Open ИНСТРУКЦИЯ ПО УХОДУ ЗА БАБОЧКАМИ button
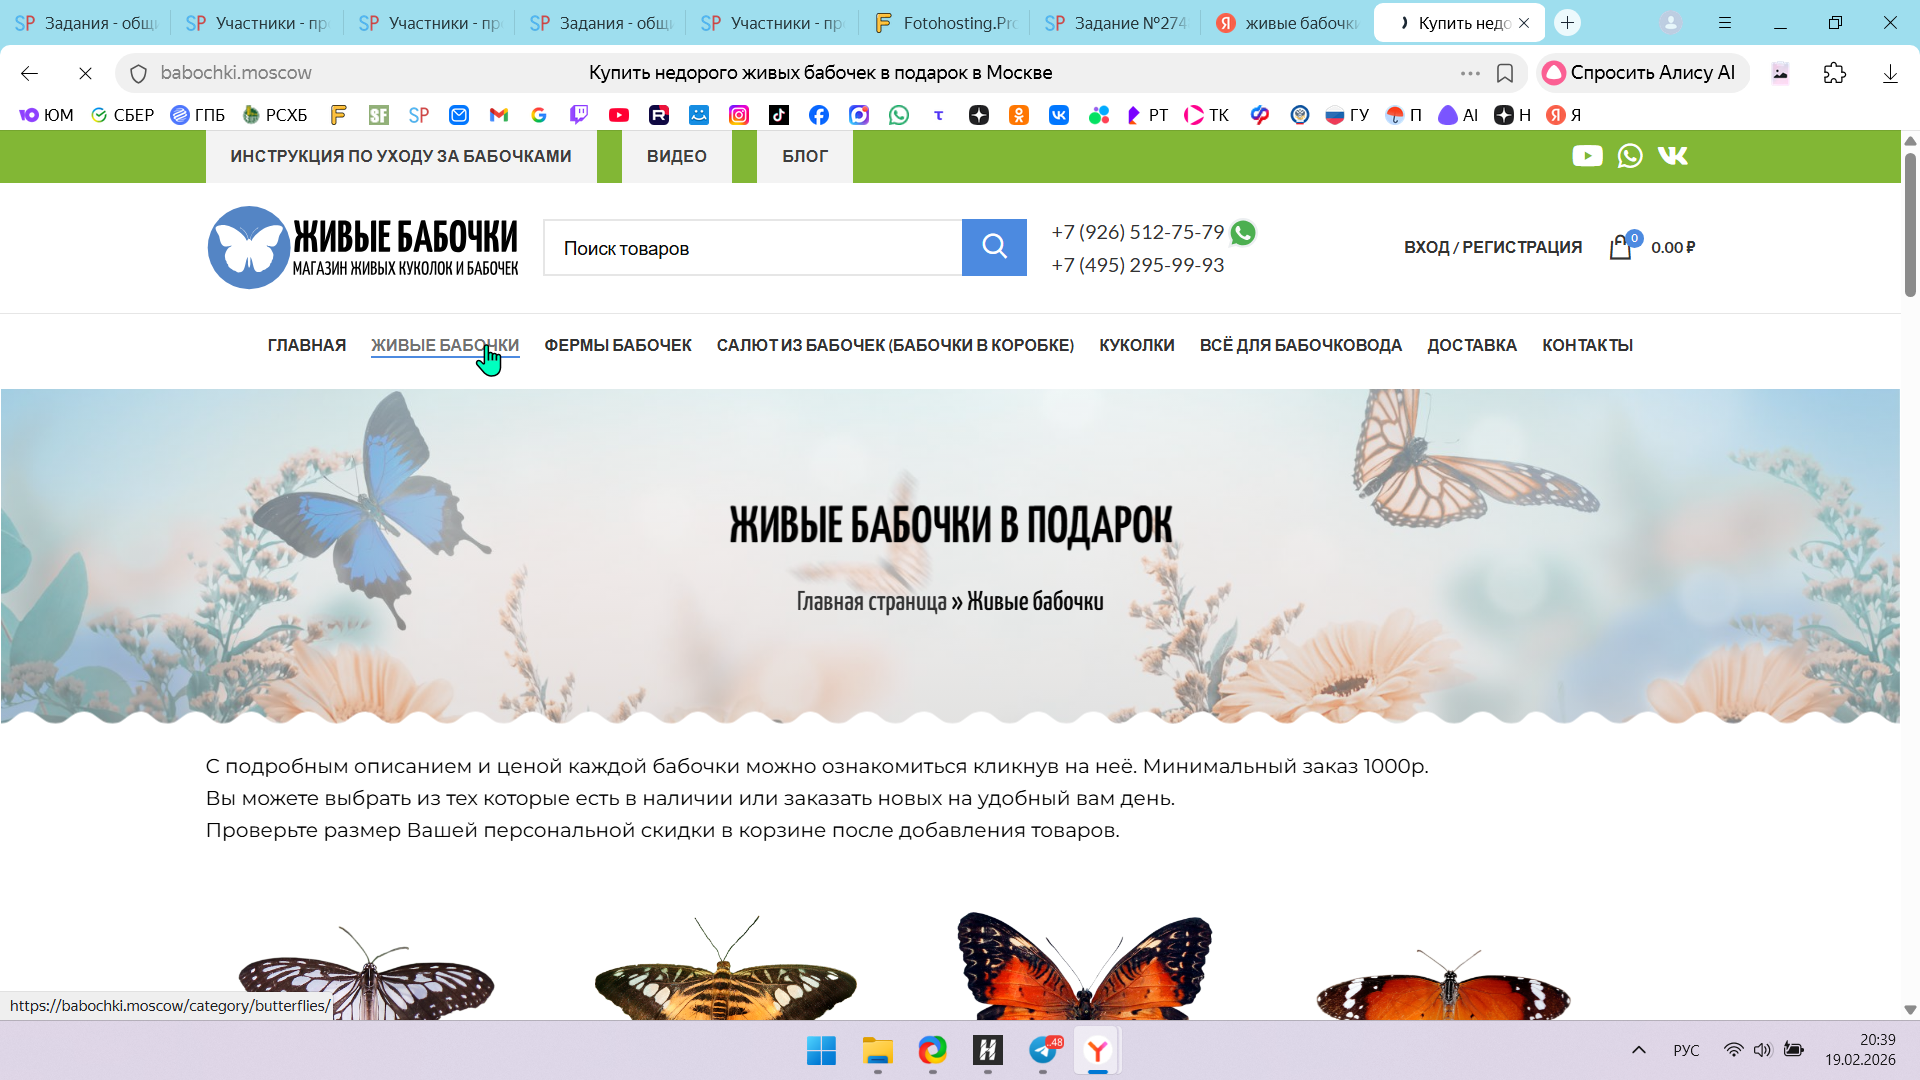This screenshot has height=1080, width=1920. click(401, 156)
